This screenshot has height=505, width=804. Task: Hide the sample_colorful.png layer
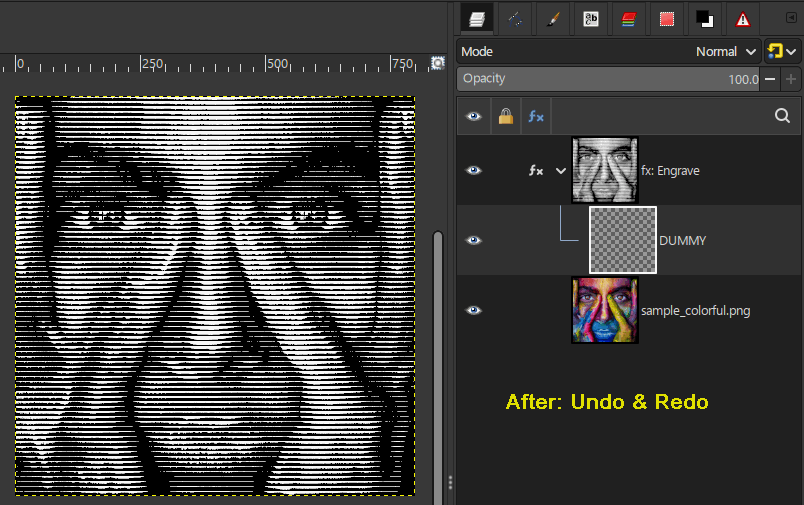point(473,310)
